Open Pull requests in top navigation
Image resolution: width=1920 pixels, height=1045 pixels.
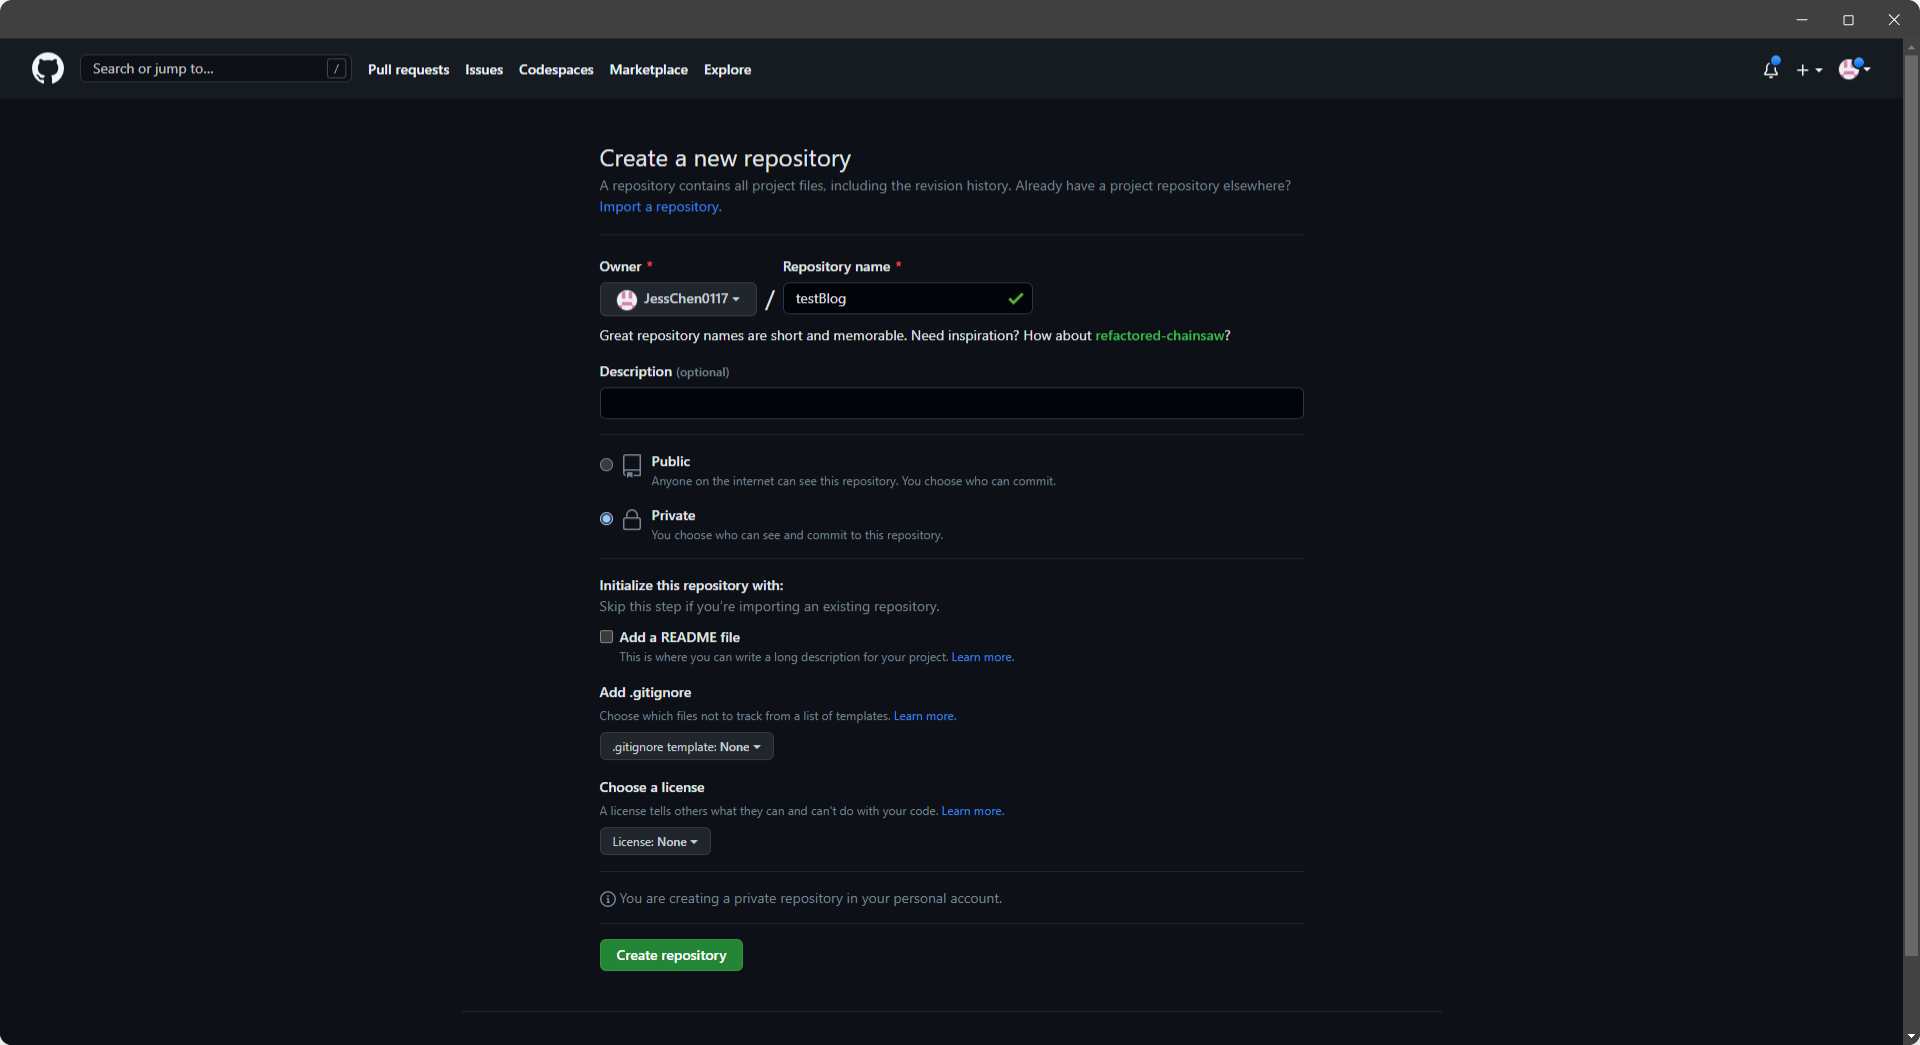[408, 70]
